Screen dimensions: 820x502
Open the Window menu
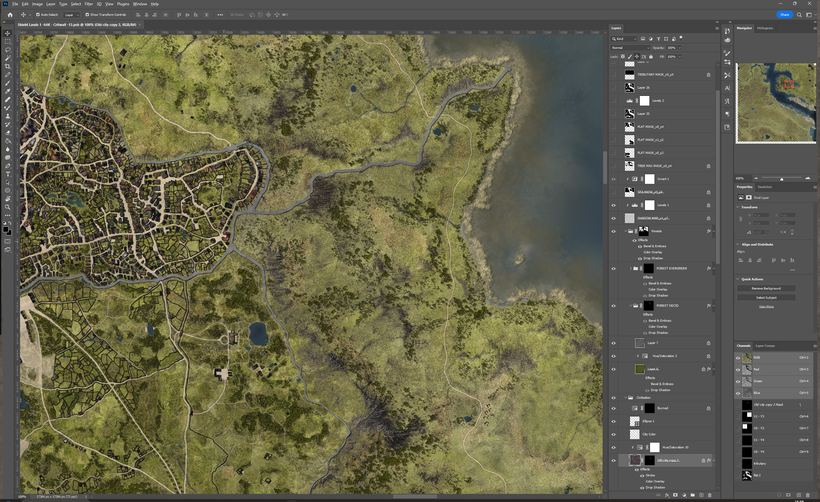point(140,4)
